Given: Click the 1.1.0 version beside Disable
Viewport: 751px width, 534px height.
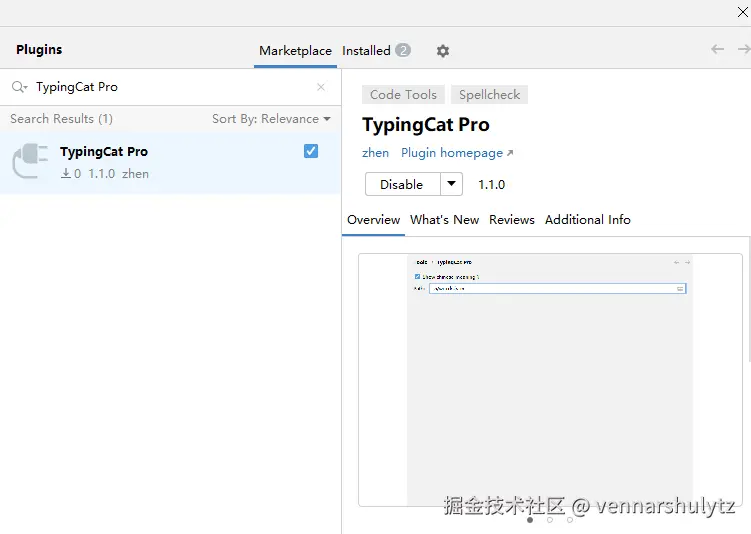Looking at the screenshot, I should point(491,184).
